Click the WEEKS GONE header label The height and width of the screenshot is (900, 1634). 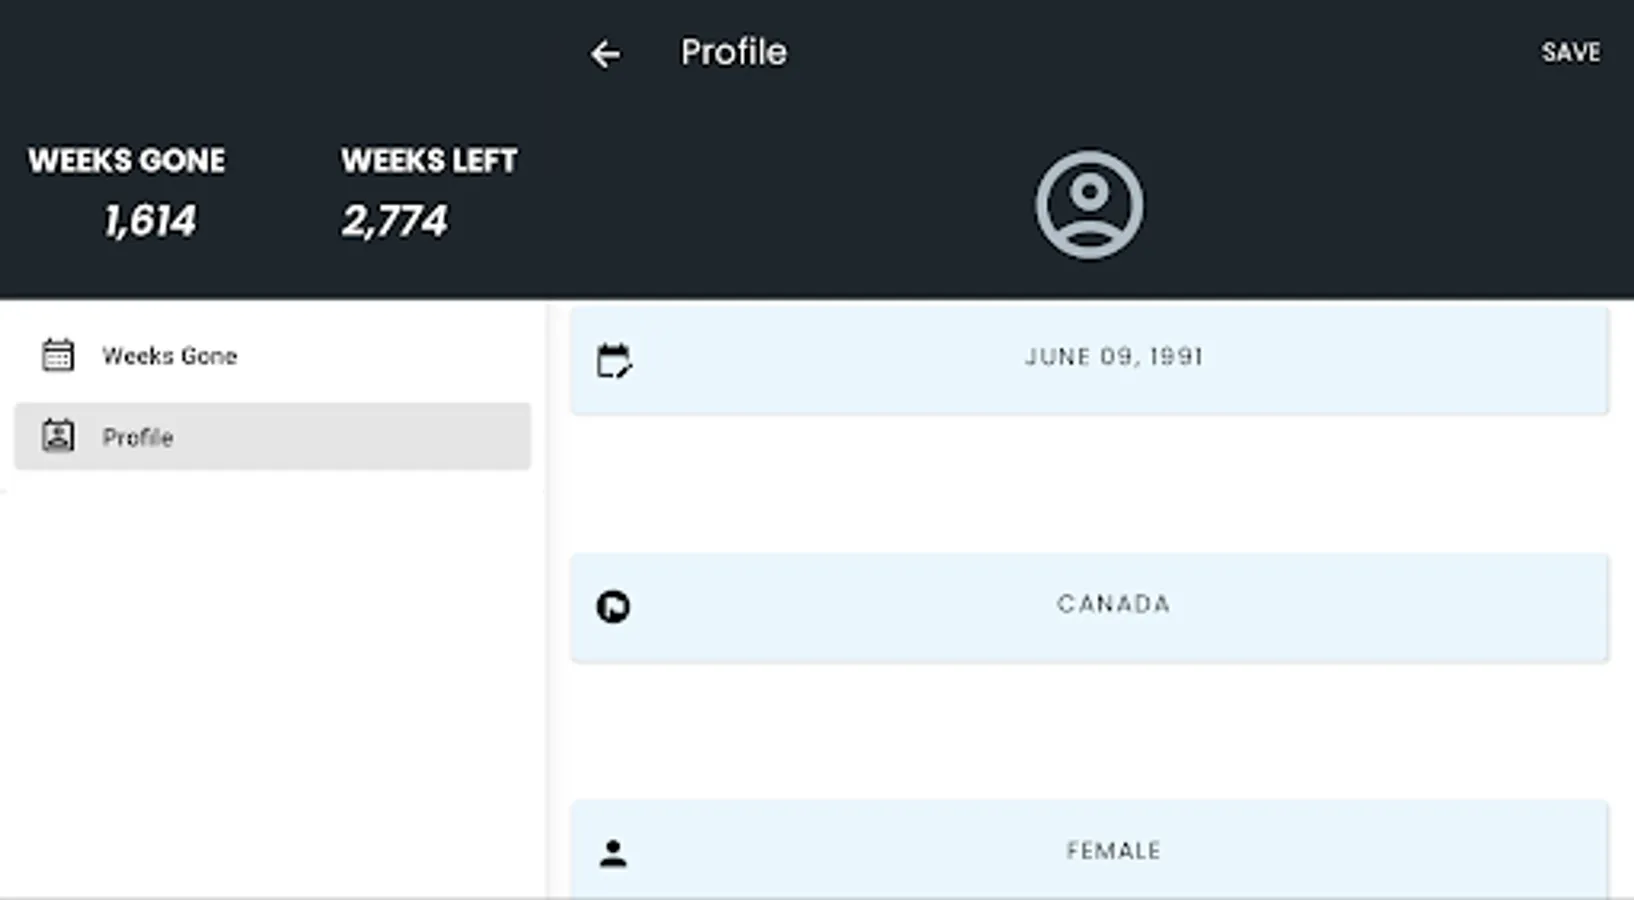click(x=127, y=161)
